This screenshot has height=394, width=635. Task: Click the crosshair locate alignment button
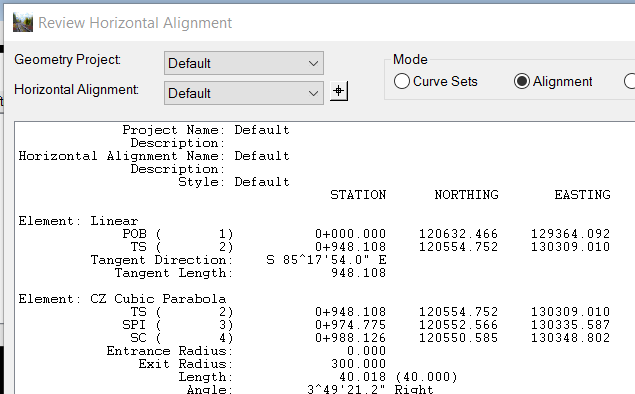pyautogui.click(x=339, y=91)
